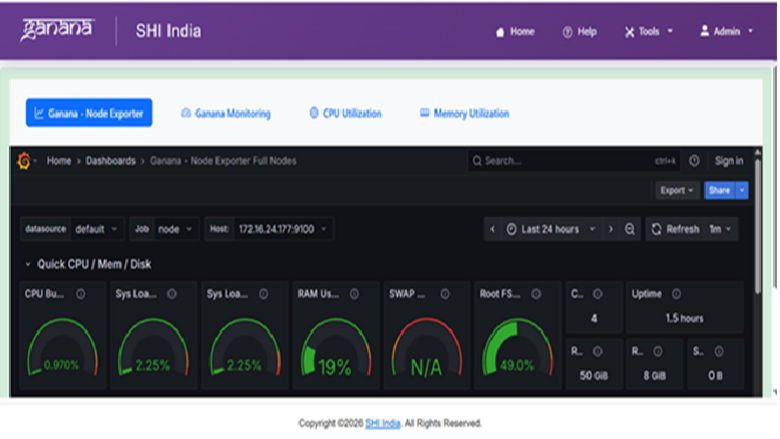This screenshot has width=780, height=439.
Task: Open the Host 172.16.24.177:9100 dropdown
Action: 283,229
